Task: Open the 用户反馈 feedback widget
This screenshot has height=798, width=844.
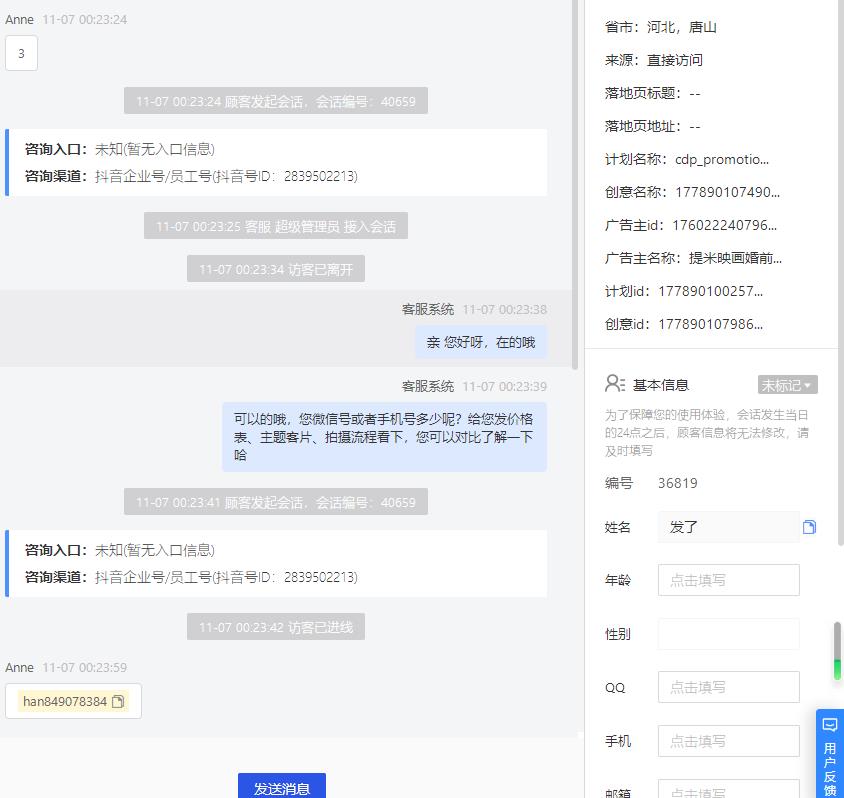Action: click(829, 753)
